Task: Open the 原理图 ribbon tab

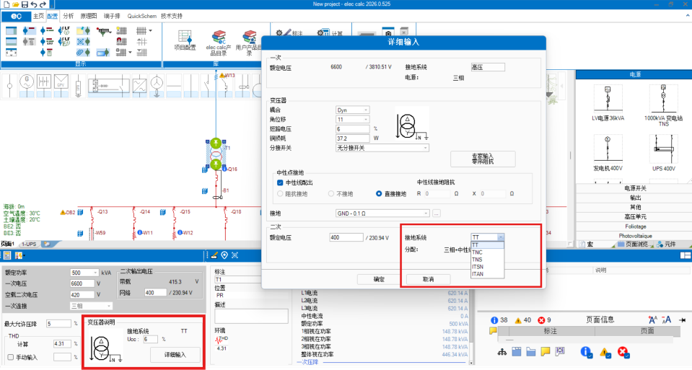Action: pos(88,16)
